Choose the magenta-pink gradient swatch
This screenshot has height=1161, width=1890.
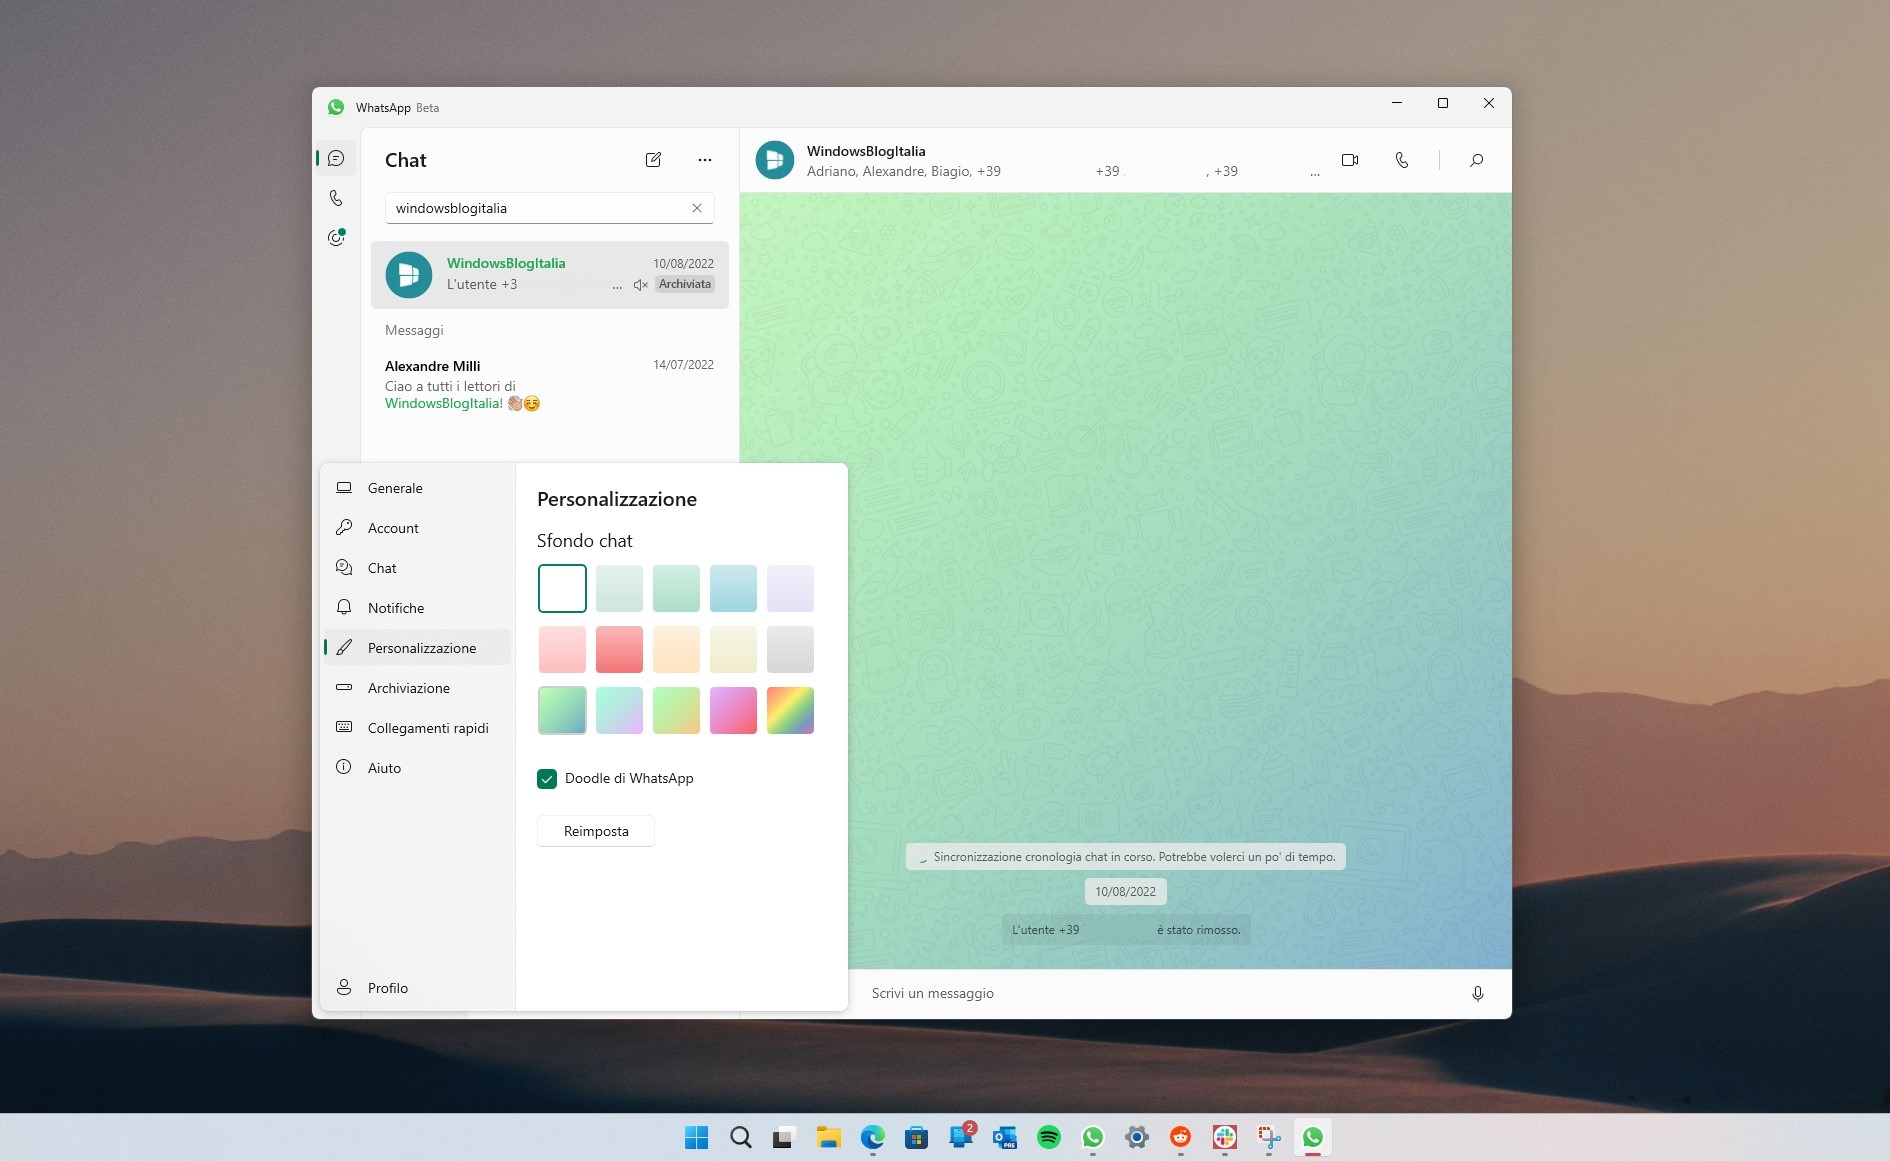coord(733,710)
